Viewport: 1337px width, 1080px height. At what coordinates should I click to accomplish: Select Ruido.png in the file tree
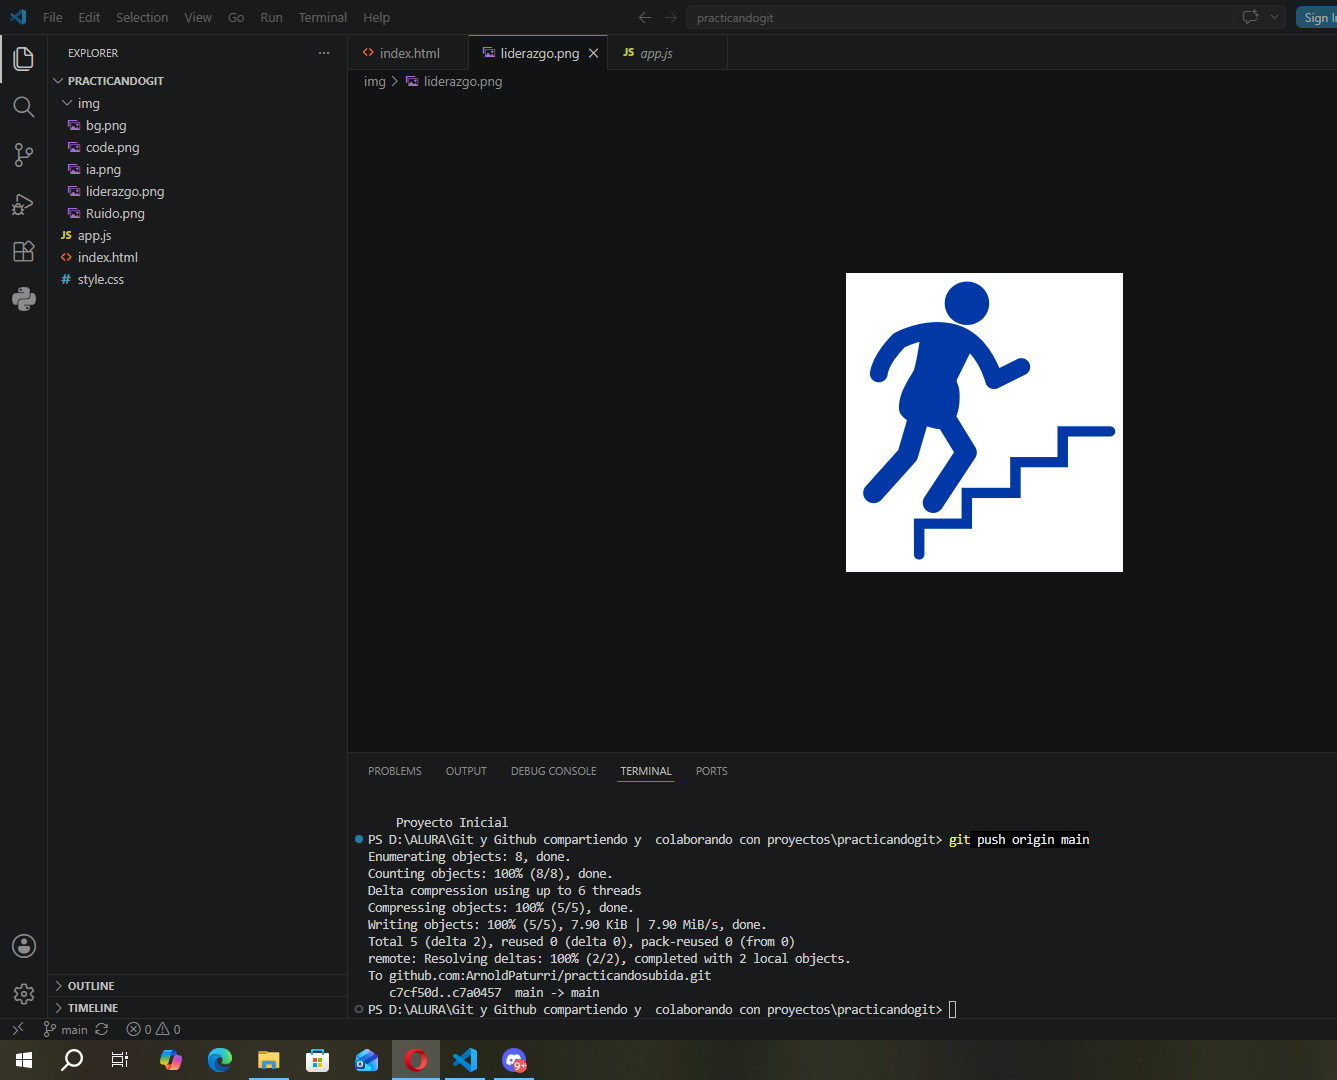(x=197, y=213)
